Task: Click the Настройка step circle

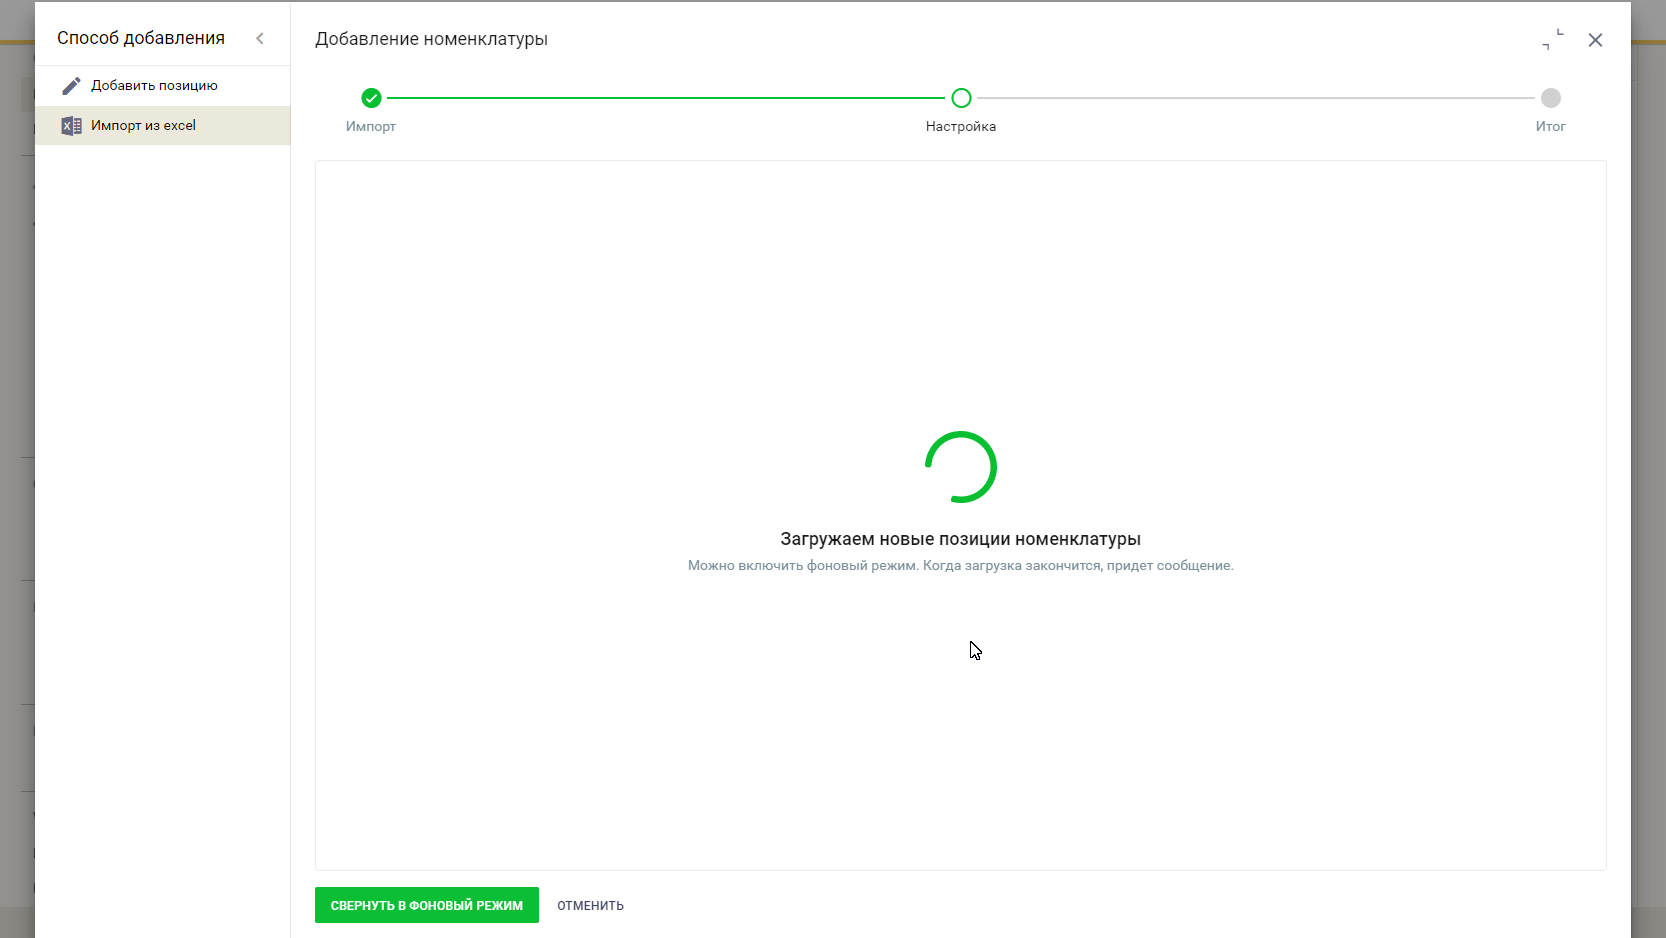Action: click(x=961, y=98)
